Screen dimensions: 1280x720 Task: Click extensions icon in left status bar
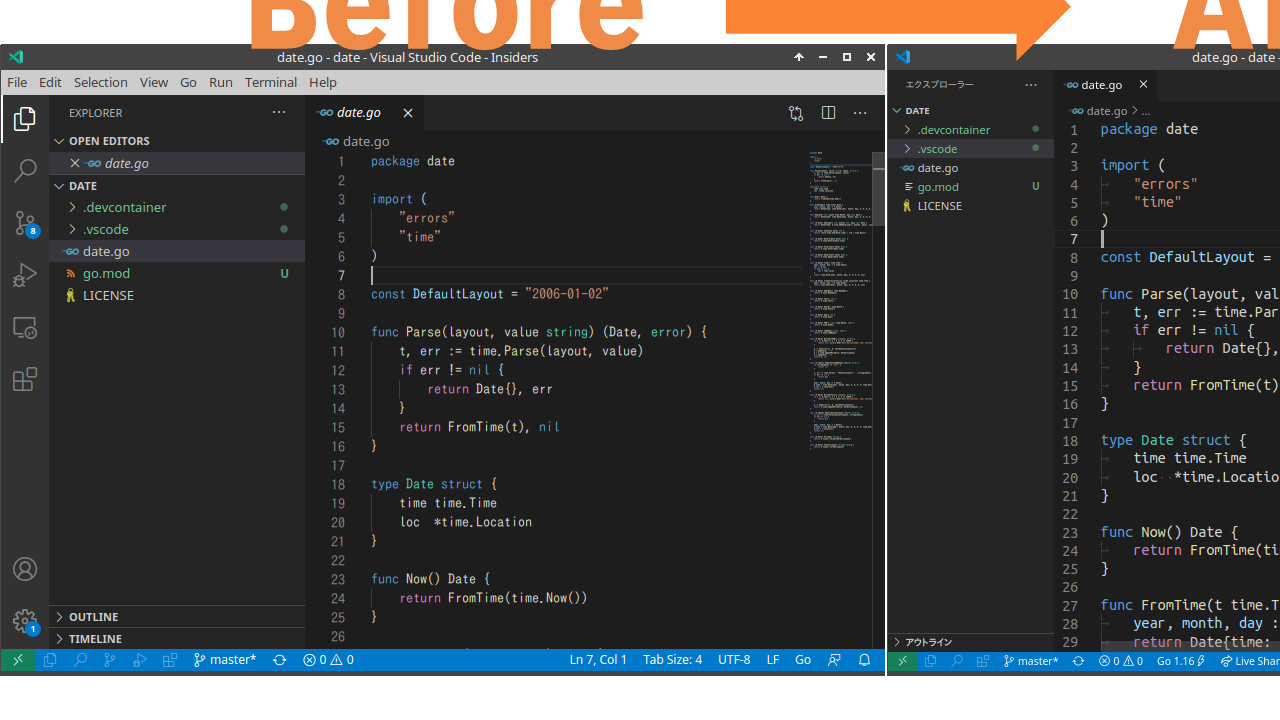pyautogui.click(x=170, y=660)
